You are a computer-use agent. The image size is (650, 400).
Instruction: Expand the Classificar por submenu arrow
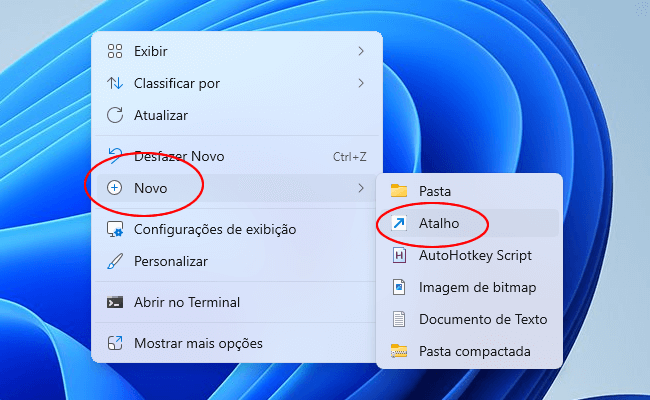point(361,83)
